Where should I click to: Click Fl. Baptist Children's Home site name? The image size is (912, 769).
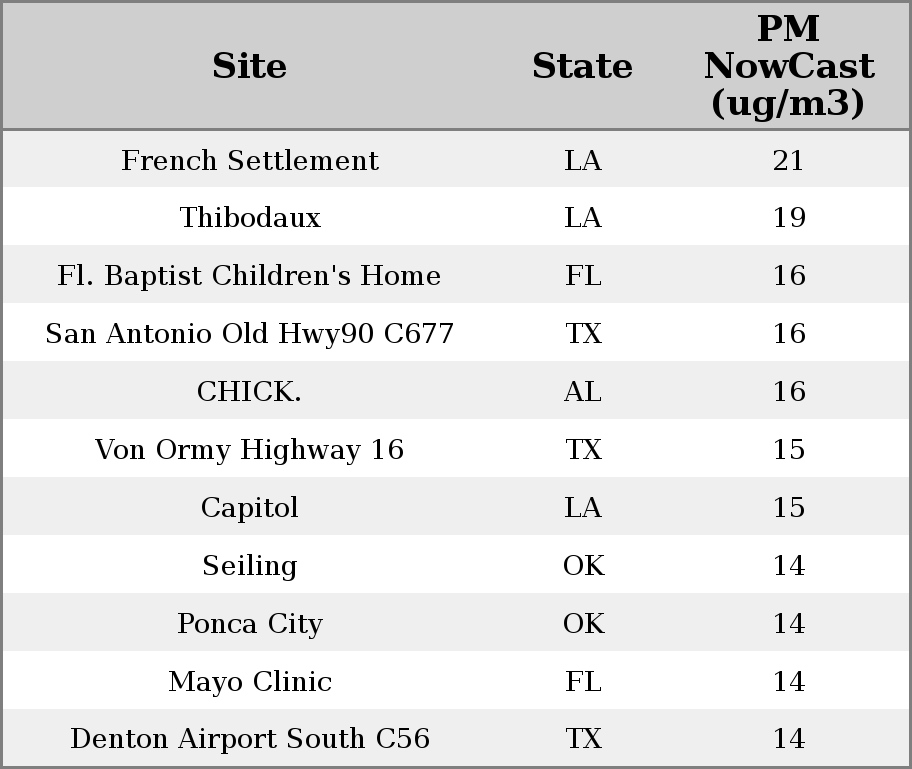click(249, 276)
